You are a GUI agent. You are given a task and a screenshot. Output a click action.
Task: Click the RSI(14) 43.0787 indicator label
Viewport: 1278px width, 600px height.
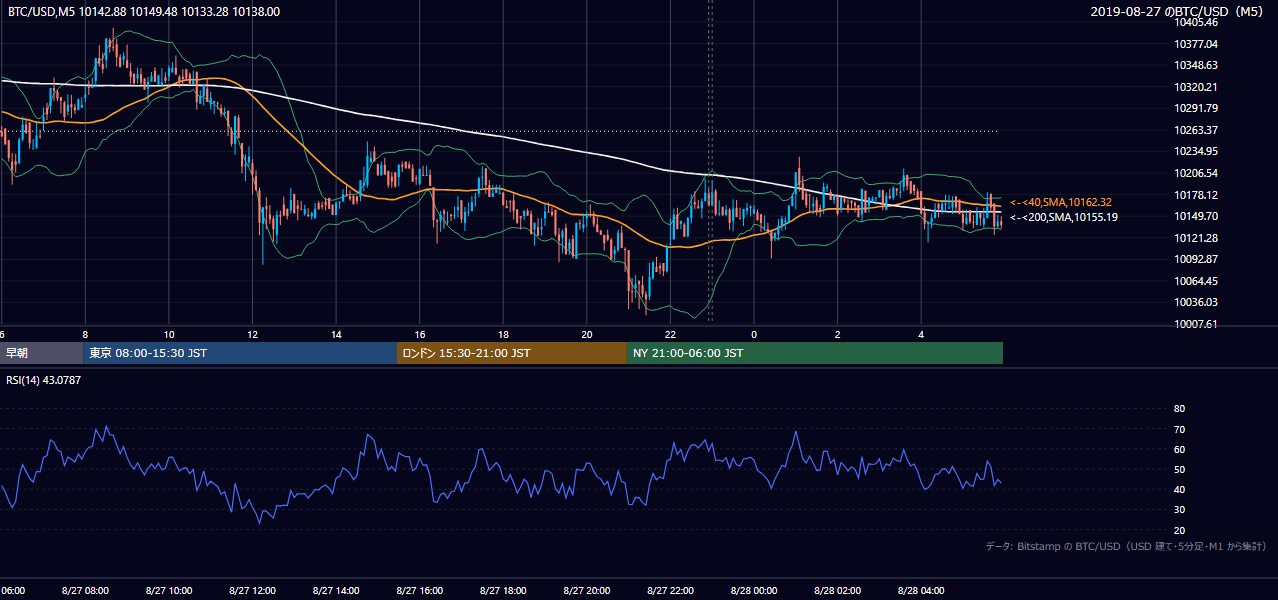tap(43, 380)
